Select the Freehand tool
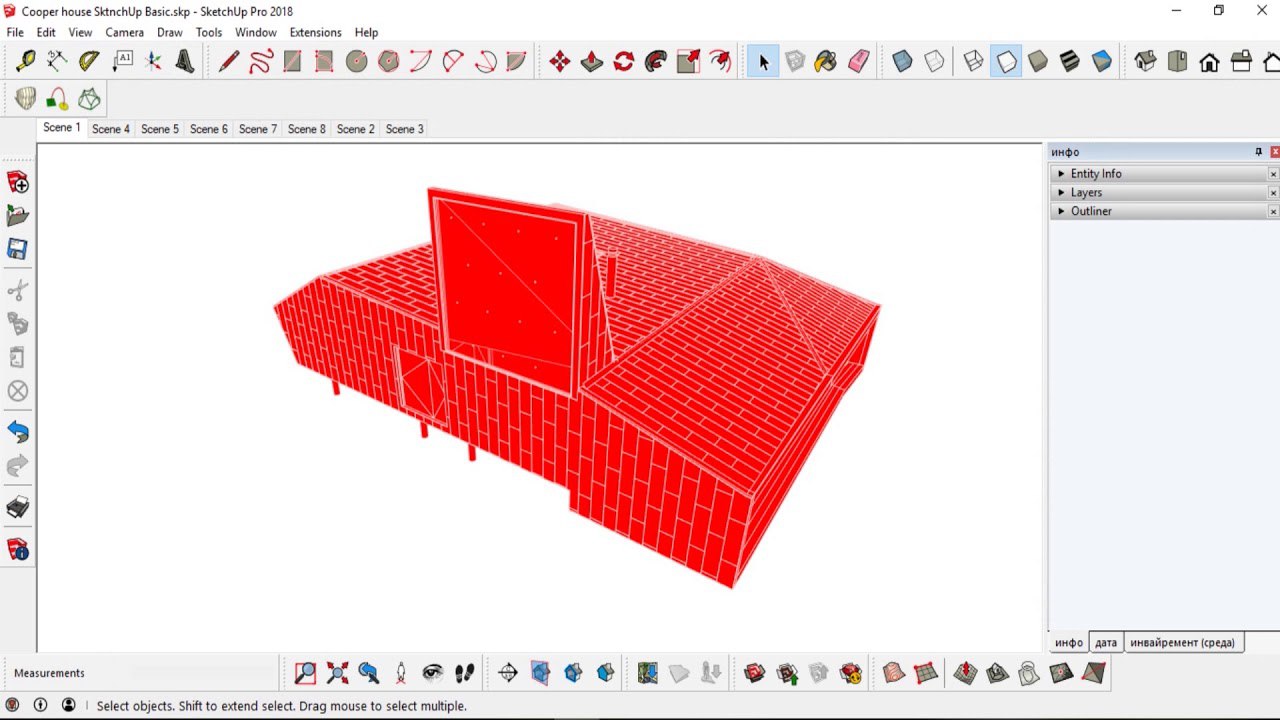 tap(260, 61)
